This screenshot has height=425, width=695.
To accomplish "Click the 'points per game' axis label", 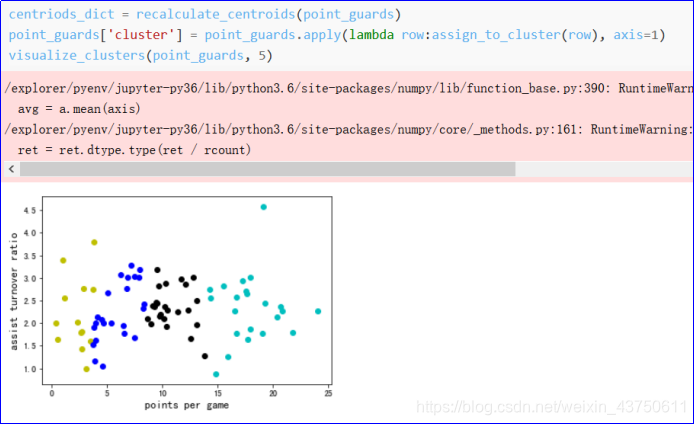I will [x=187, y=405].
